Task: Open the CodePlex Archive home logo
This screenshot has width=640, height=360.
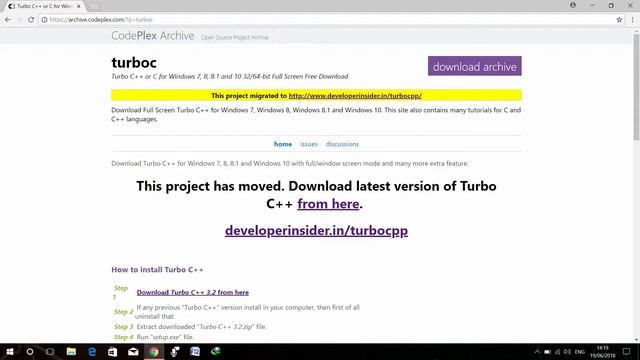Action: pos(153,36)
